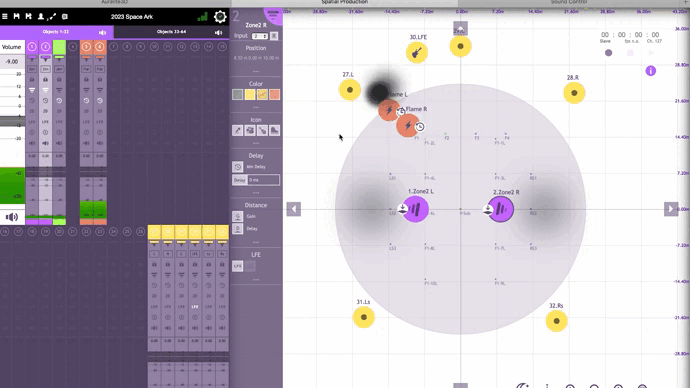Viewport: 690px width, 388px height.
Task: Open the purple info button
Action: [x=650, y=71]
